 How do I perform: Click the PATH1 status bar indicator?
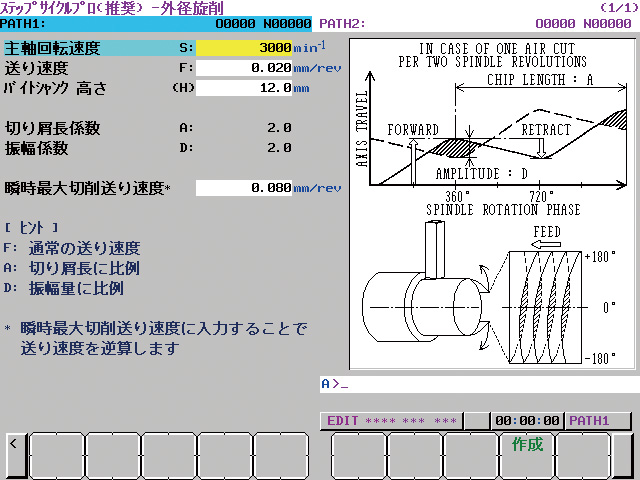tap(598, 421)
